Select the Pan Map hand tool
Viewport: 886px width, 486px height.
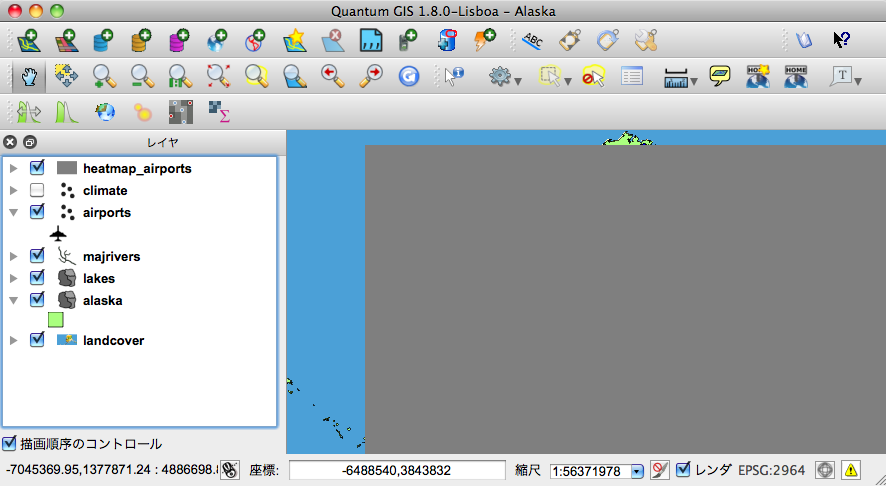coord(29,76)
